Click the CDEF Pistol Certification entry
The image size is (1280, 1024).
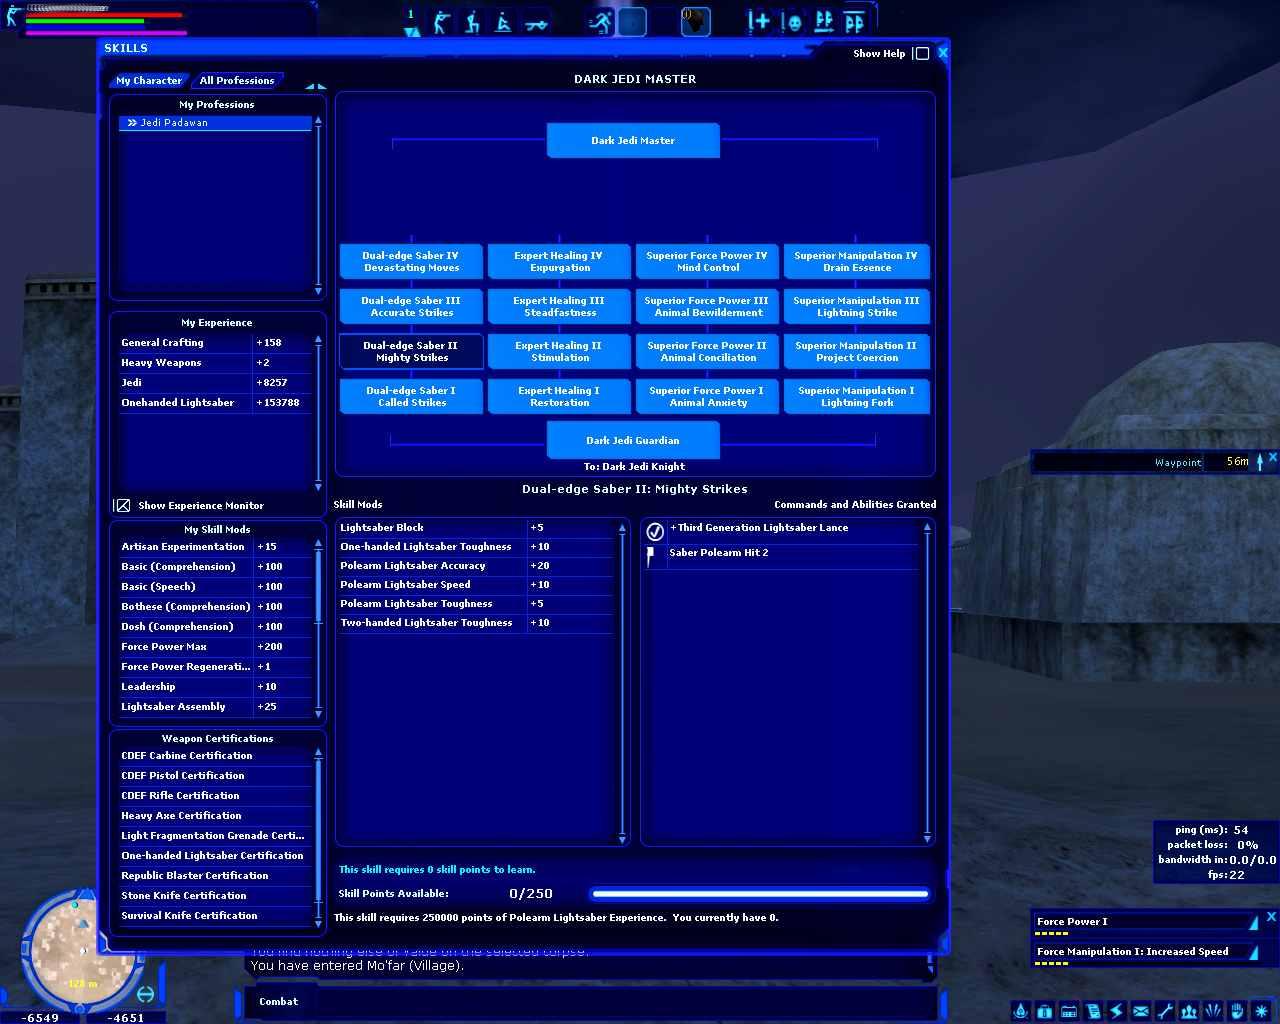coord(215,776)
